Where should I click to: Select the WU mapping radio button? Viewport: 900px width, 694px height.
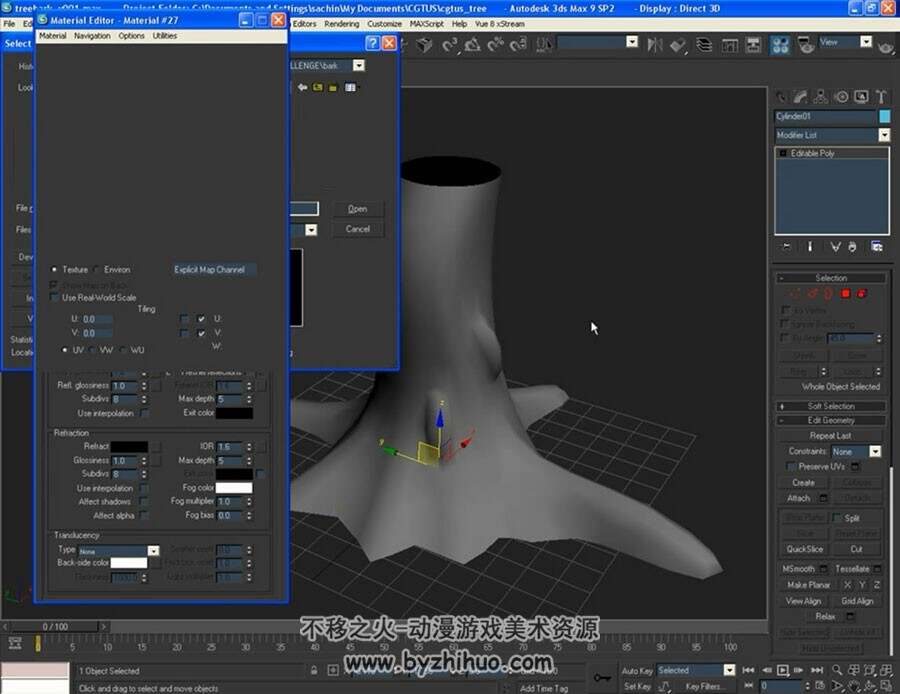point(123,350)
